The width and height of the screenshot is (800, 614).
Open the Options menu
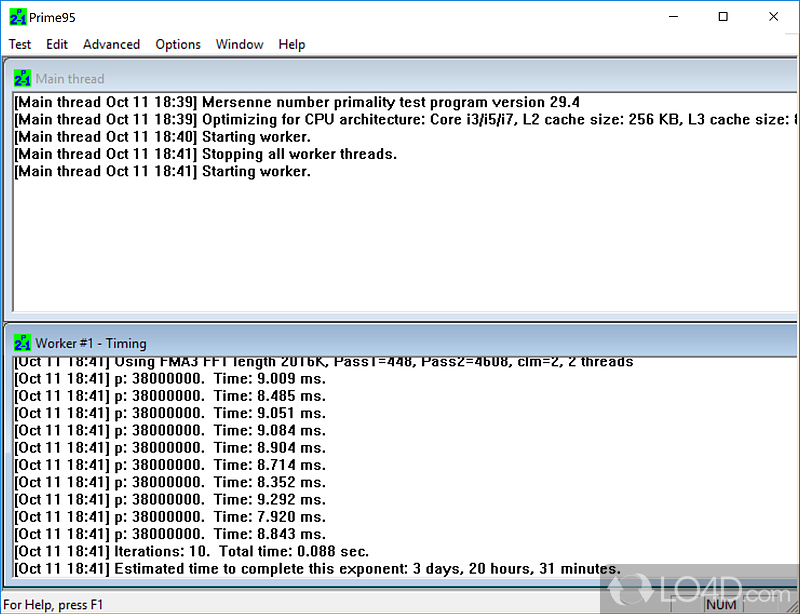pos(178,44)
